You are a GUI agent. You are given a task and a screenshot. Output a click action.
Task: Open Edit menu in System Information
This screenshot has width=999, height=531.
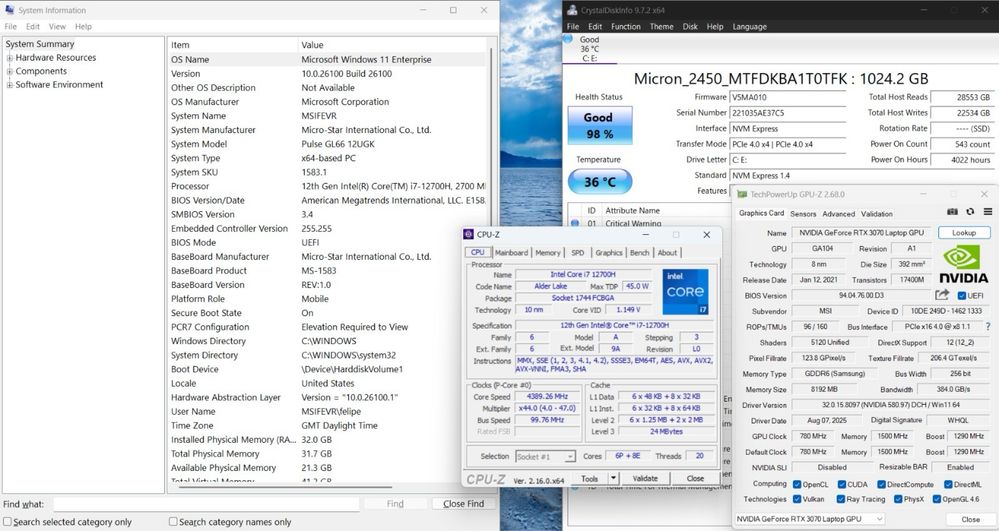[32, 27]
